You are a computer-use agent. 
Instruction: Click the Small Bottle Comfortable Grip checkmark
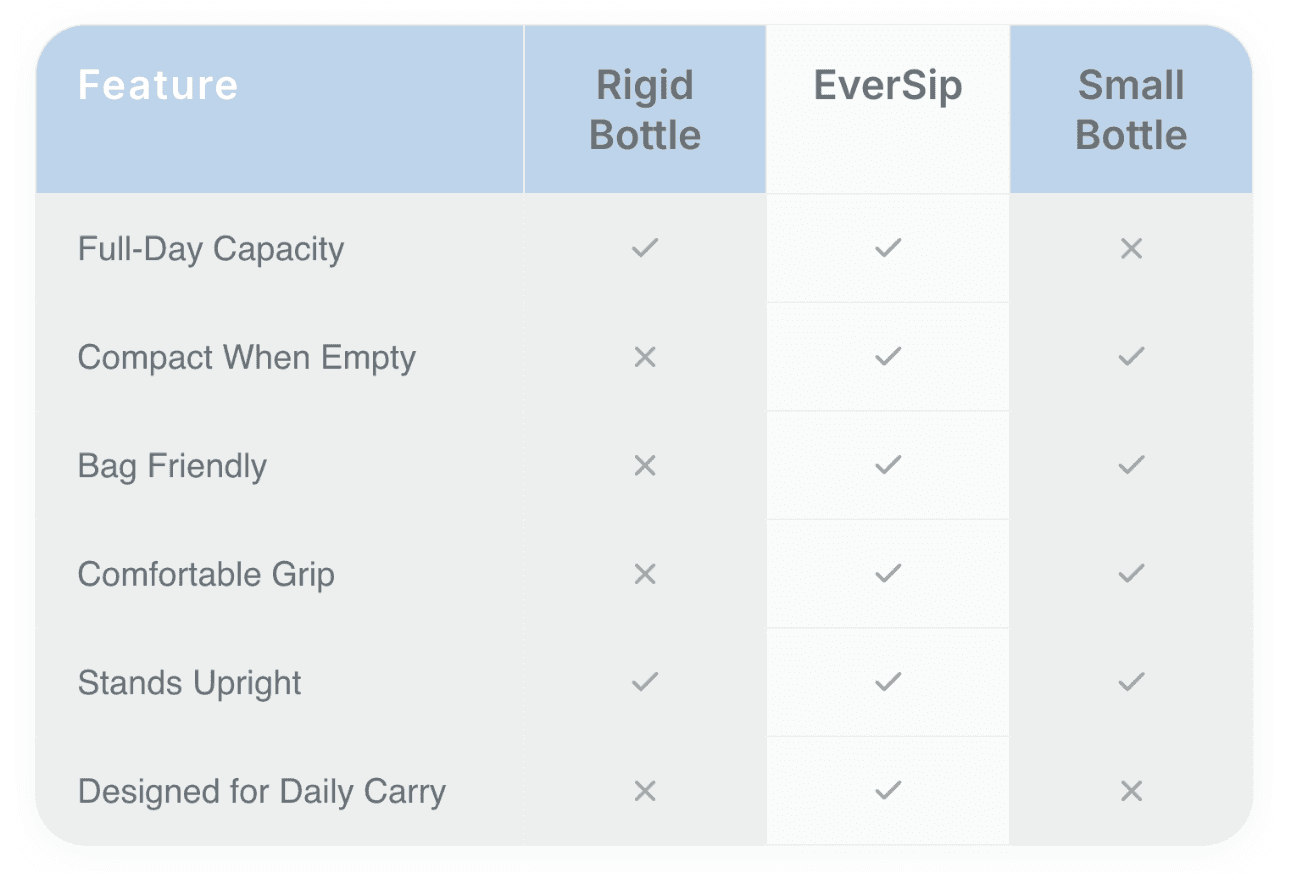[1131, 574]
